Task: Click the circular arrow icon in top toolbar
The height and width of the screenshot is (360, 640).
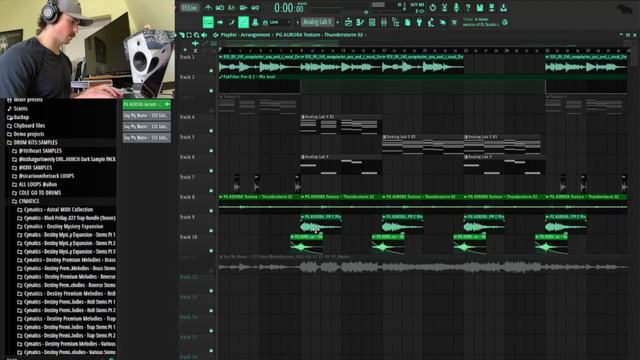Action: [432, 8]
